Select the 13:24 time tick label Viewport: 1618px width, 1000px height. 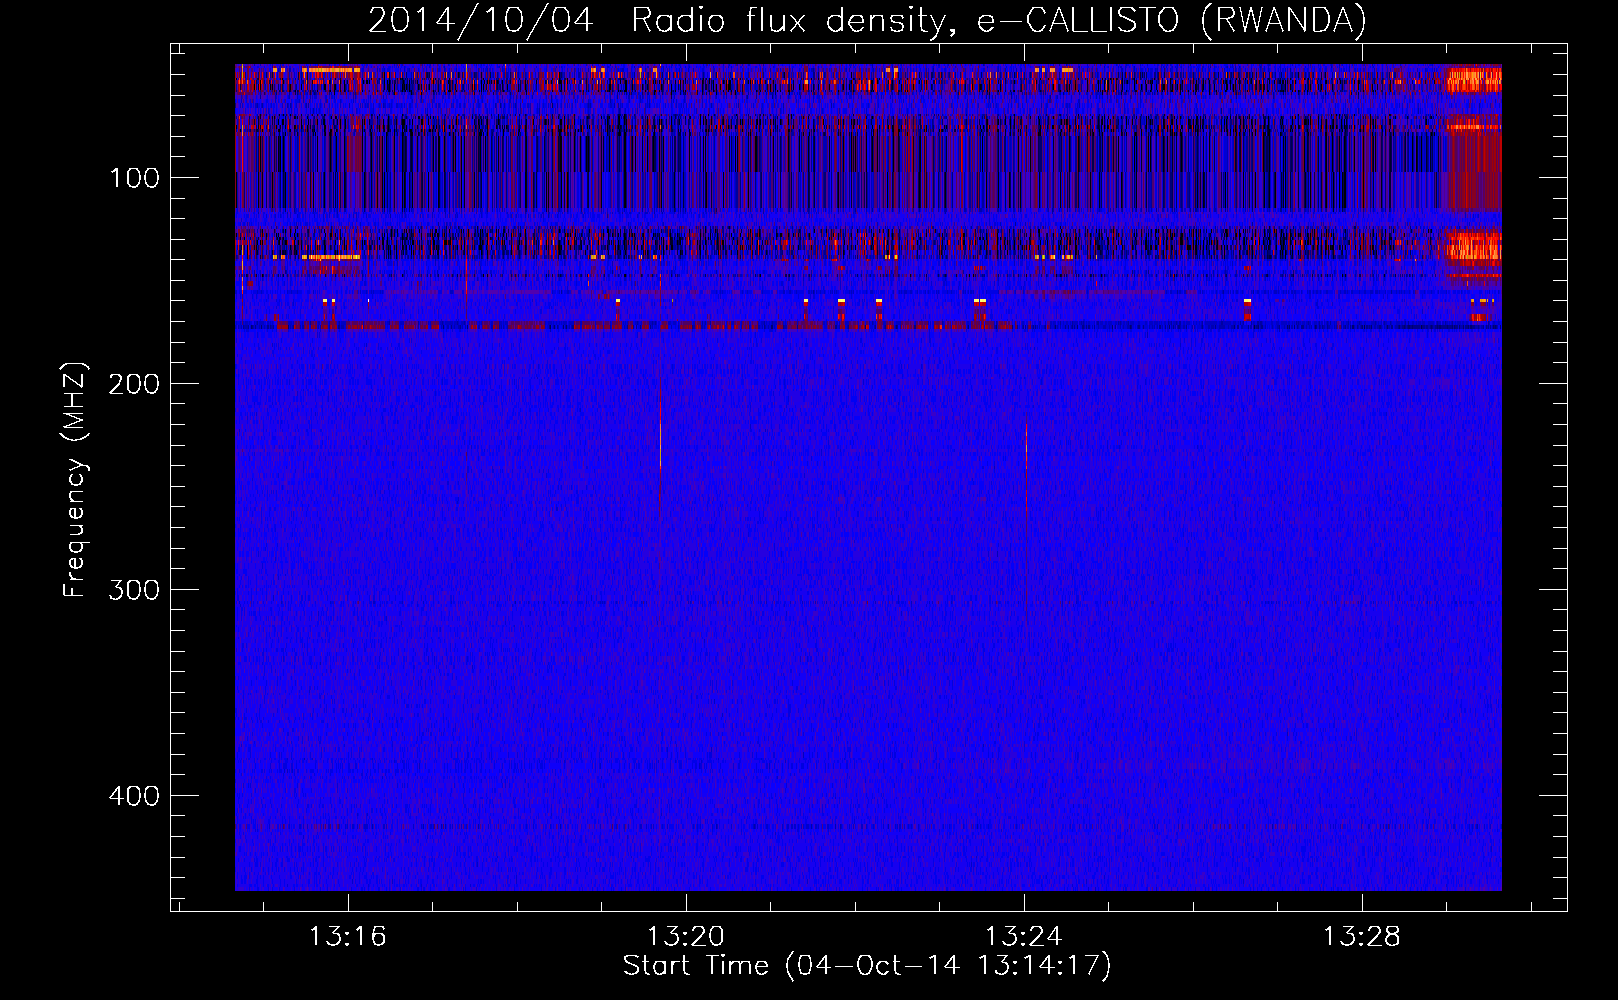tap(1023, 937)
